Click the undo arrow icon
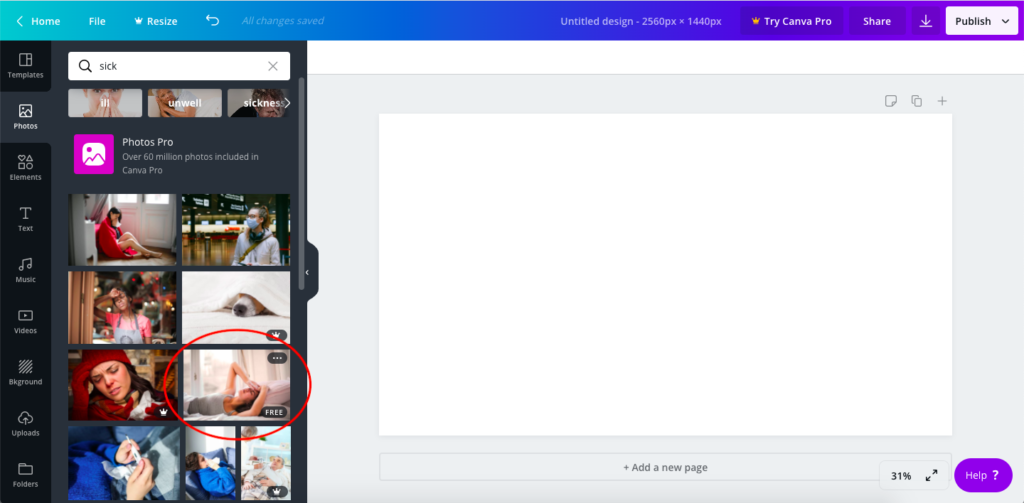The image size is (1024, 503). tap(212, 20)
